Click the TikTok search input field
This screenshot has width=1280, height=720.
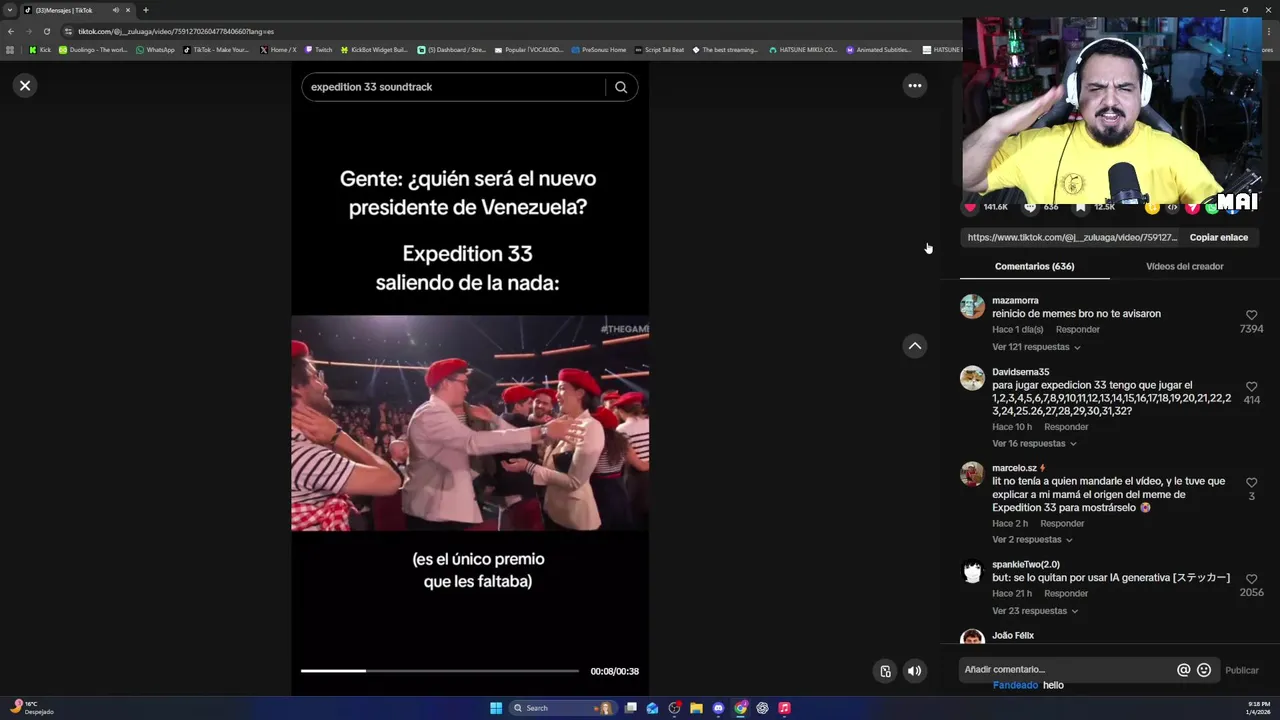pyautogui.click(x=455, y=87)
